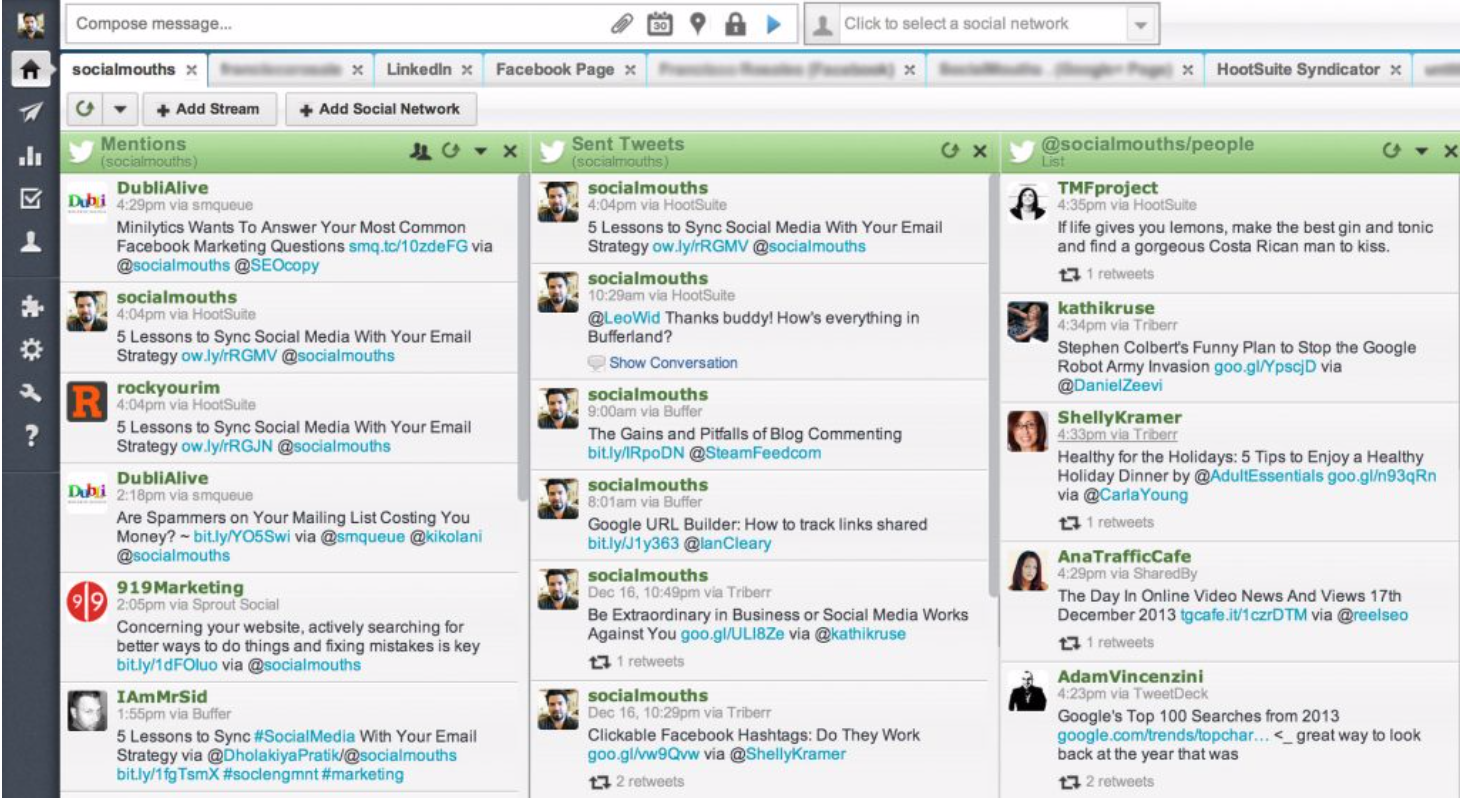Click the refresh all streams button
The width and height of the screenshot is (1460, 798).
[85, 109]
